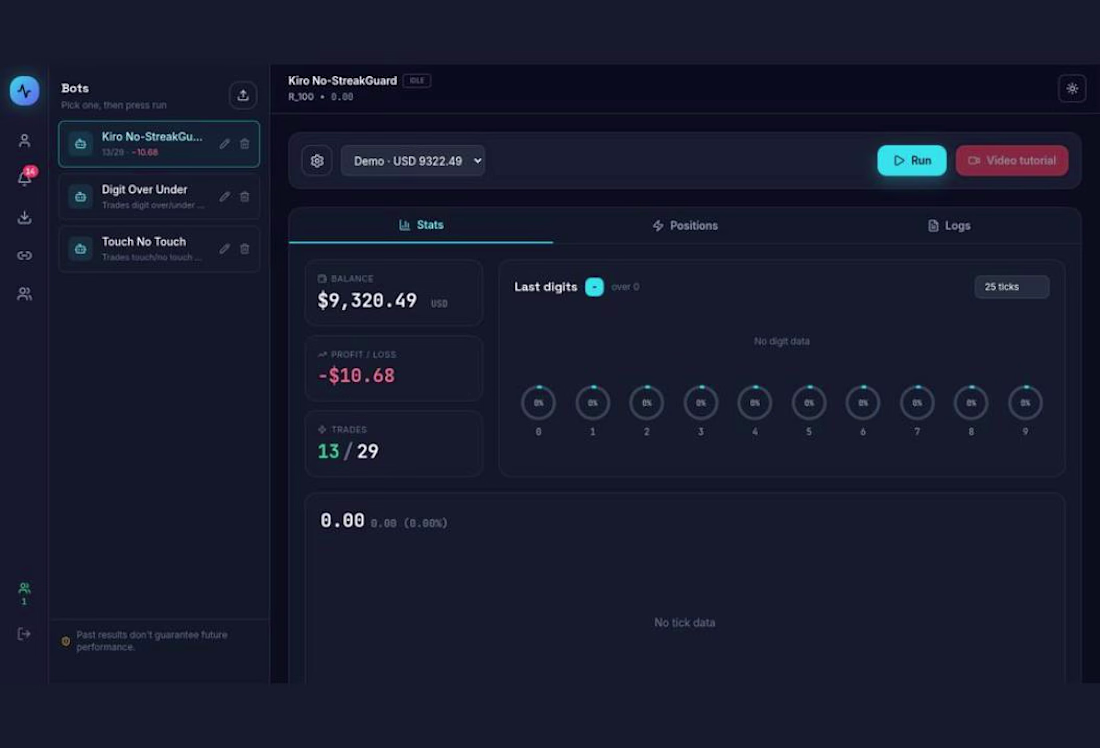The height and width of the screenshot is (748, 1100).
Task: Click the "No tick data" message
Action: pyautogui.click(x=685, y=622)
